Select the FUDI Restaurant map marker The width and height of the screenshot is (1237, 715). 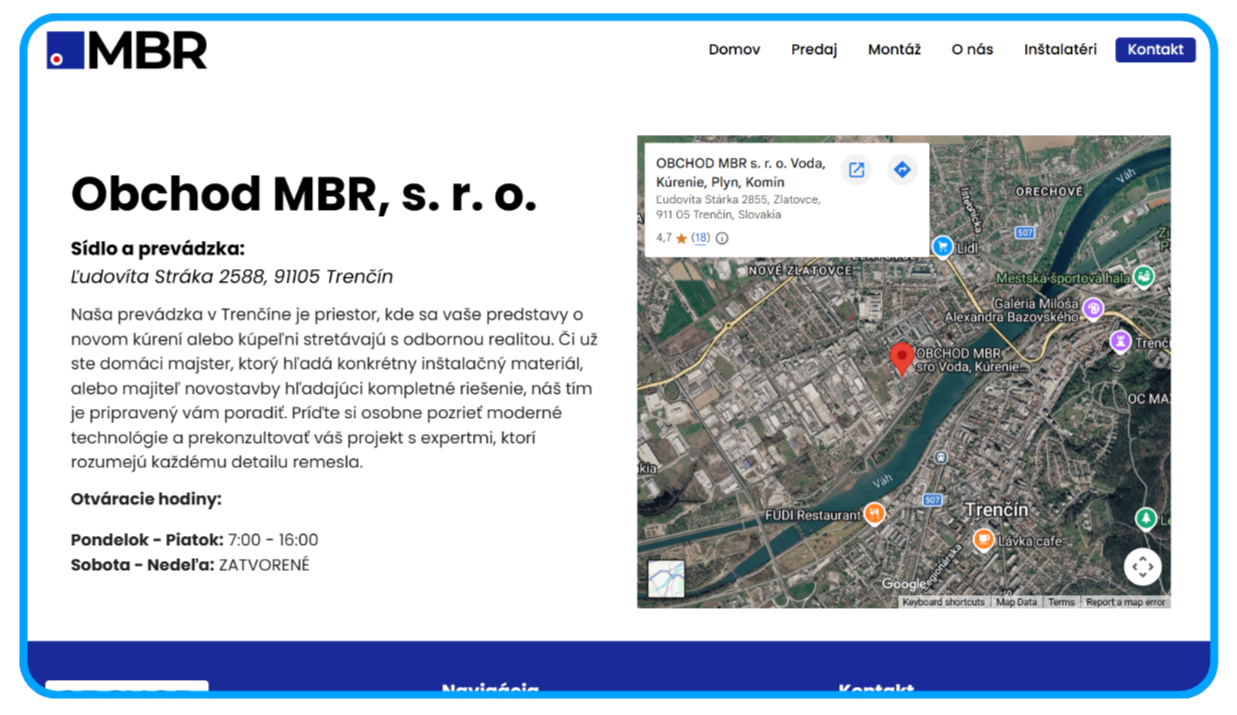click(x=875, y=514)
